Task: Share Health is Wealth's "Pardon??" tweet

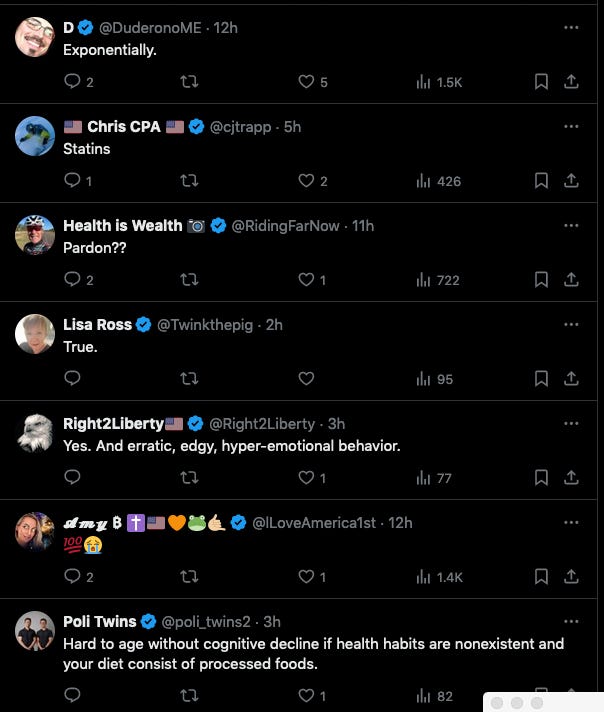Action: (x=571, y=280)
